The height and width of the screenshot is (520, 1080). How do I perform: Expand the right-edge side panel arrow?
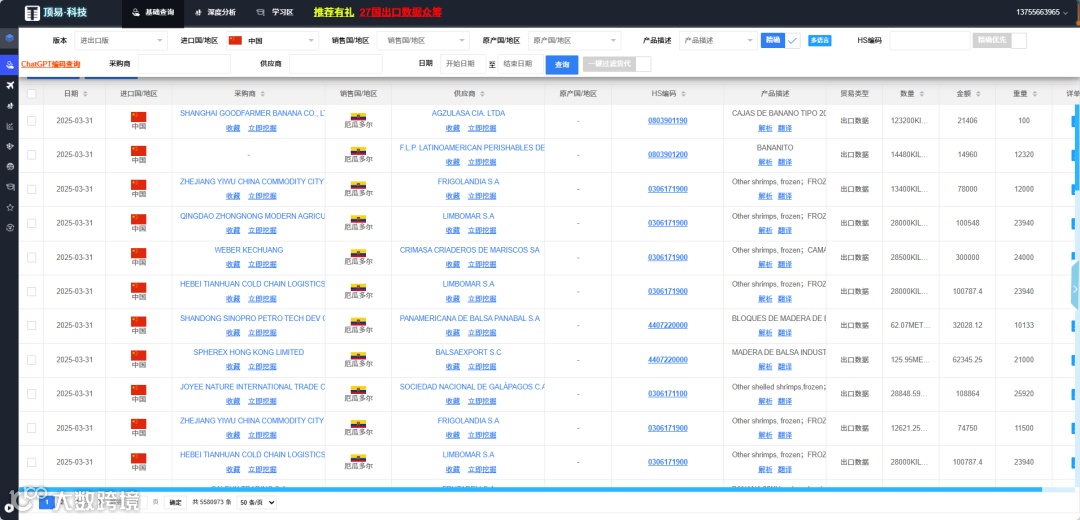1075,288
